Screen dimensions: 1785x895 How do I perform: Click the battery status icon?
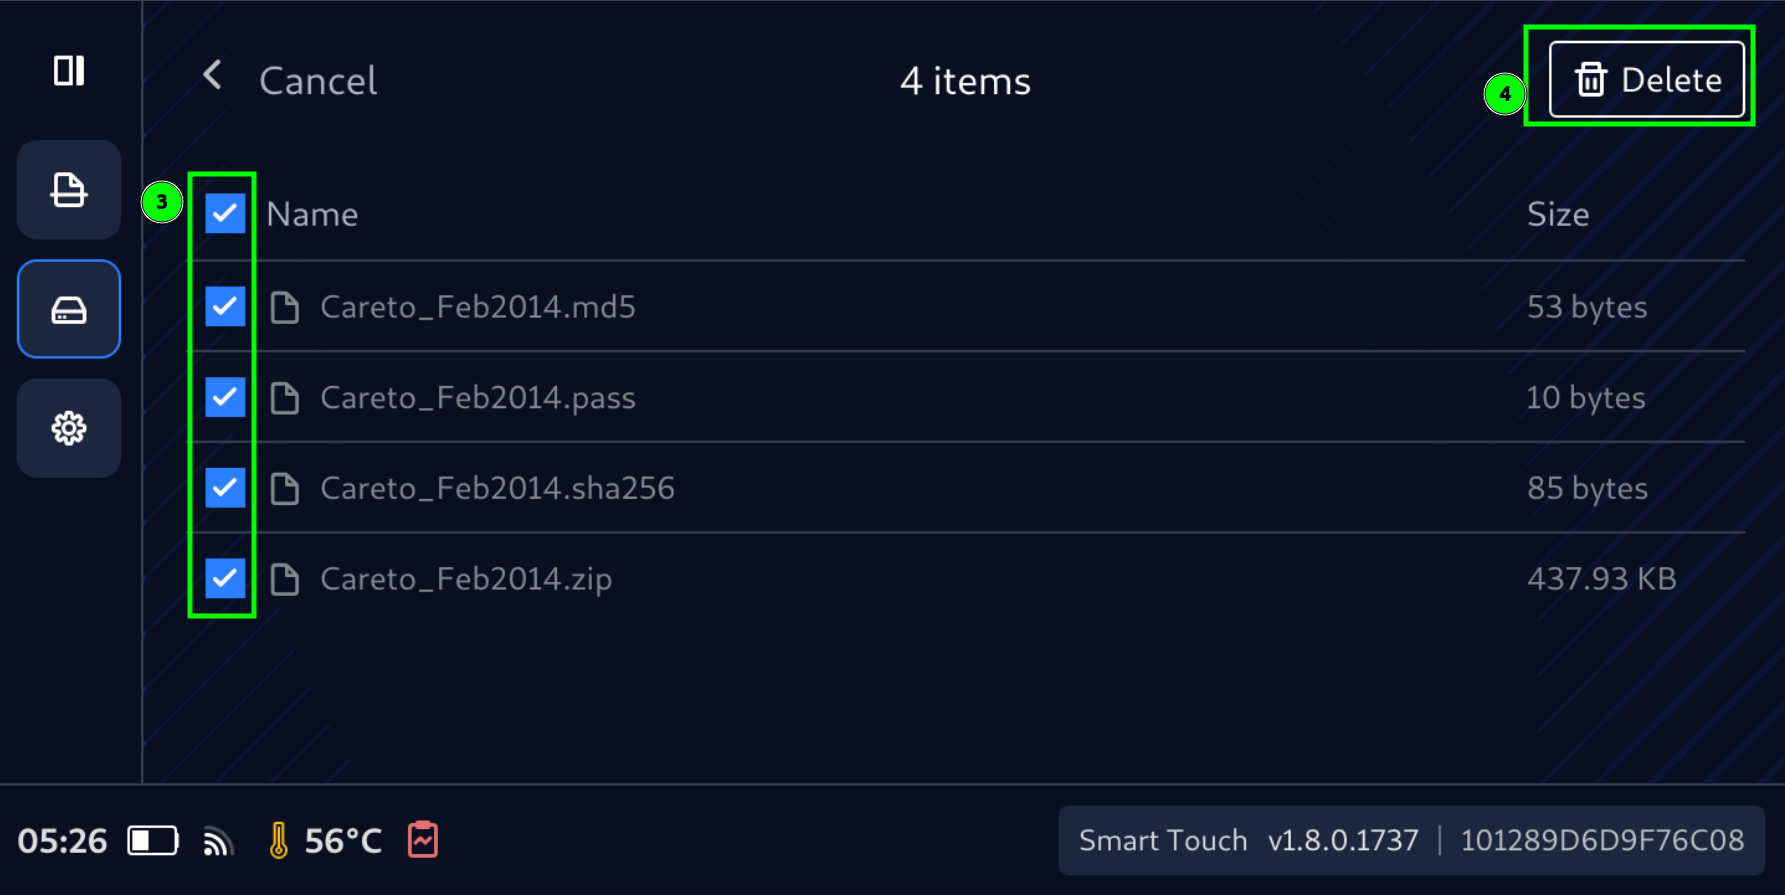[x=153, y=841]
